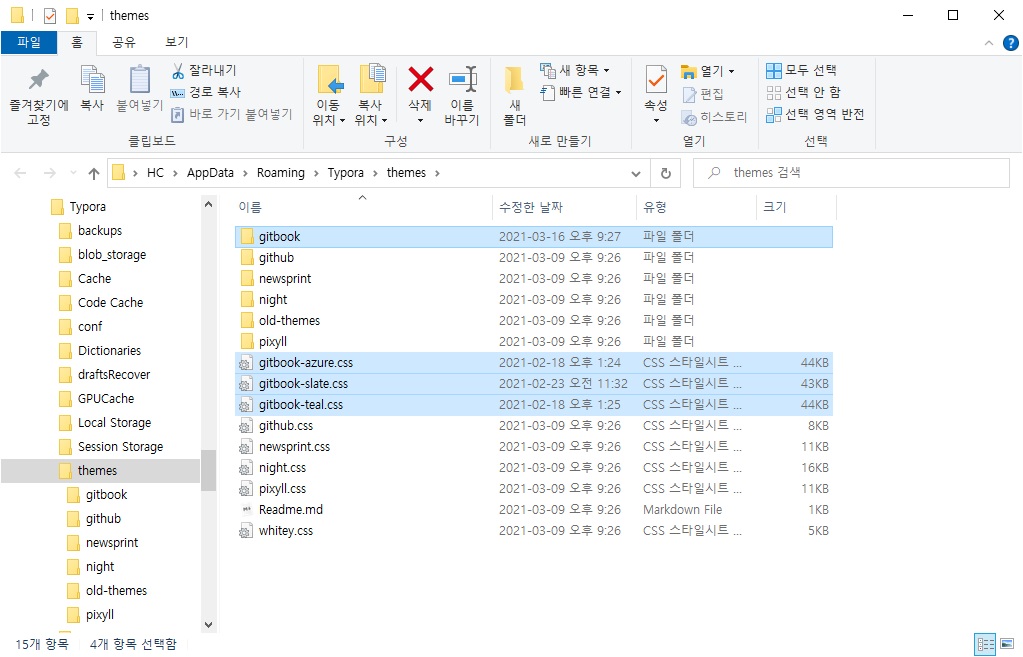
Task: Copy the path with 경로 복사
Action: 206,92
